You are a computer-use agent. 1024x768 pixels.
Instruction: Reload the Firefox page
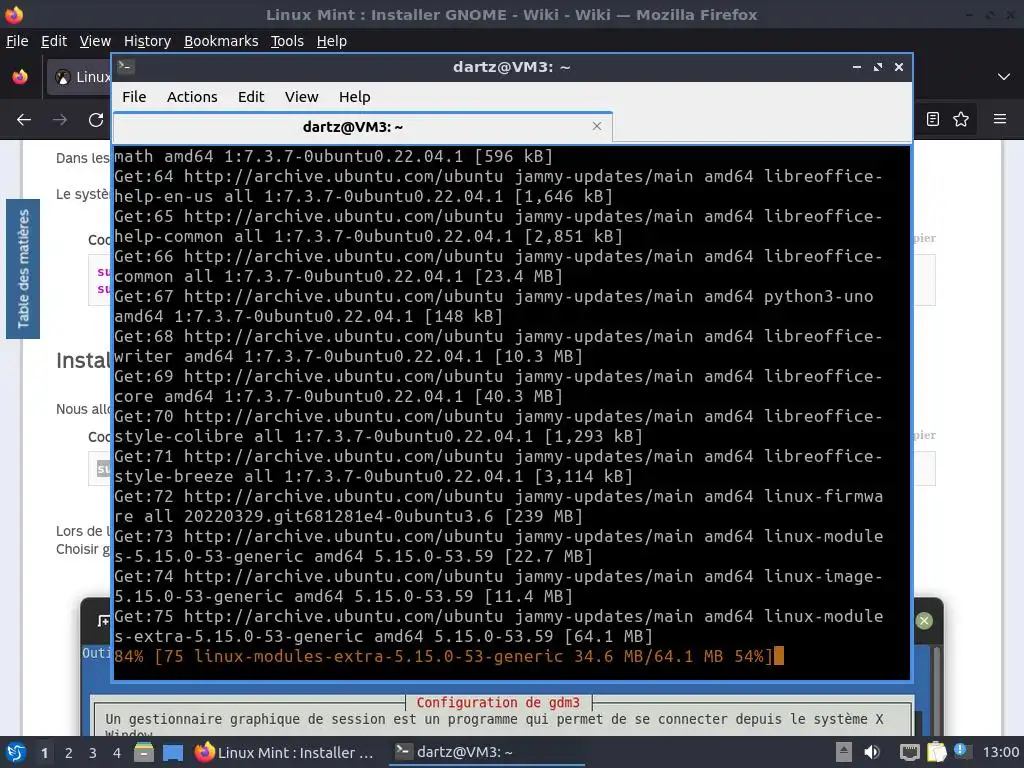click(96, 120)
